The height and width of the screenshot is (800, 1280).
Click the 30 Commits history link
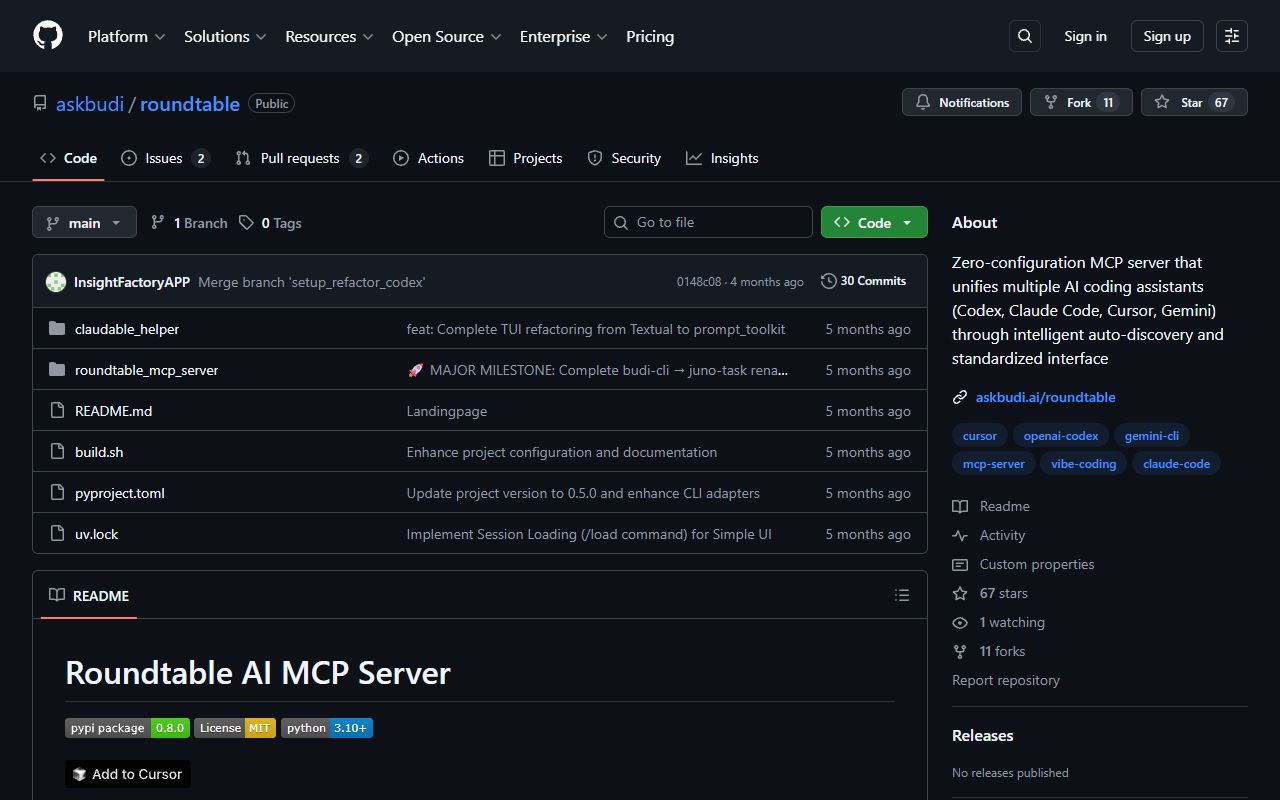click(x=863, y=281)
